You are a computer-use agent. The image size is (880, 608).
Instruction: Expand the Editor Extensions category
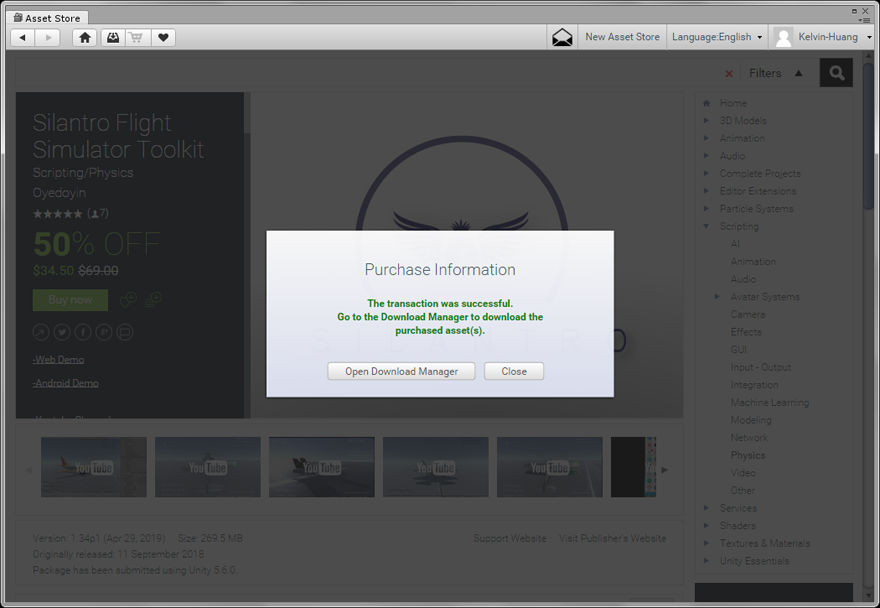707,191
